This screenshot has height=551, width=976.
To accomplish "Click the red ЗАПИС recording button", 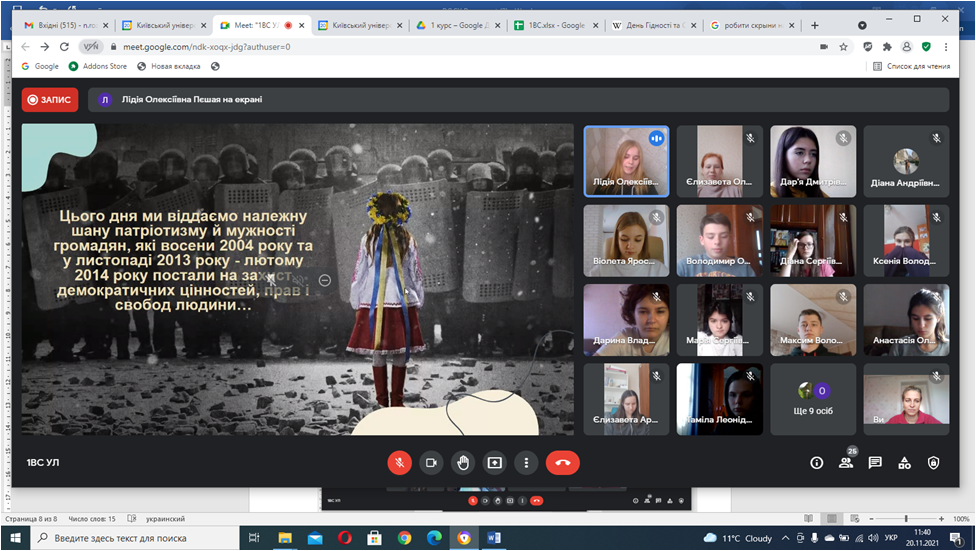I will 50,99.
